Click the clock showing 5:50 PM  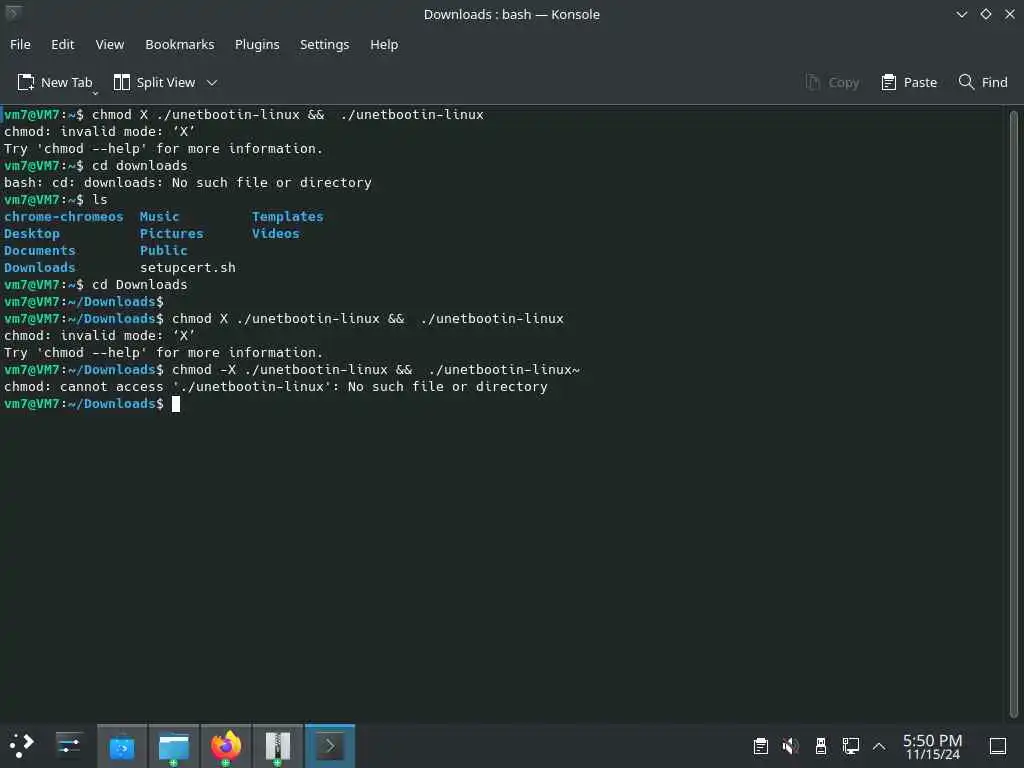[x=933, y=746]
